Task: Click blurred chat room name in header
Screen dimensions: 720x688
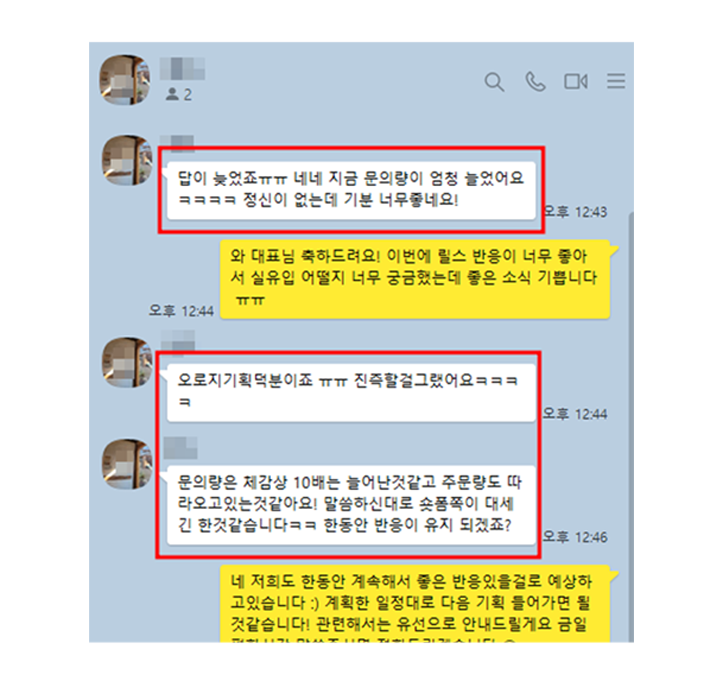Action: (x=182, y=69)
